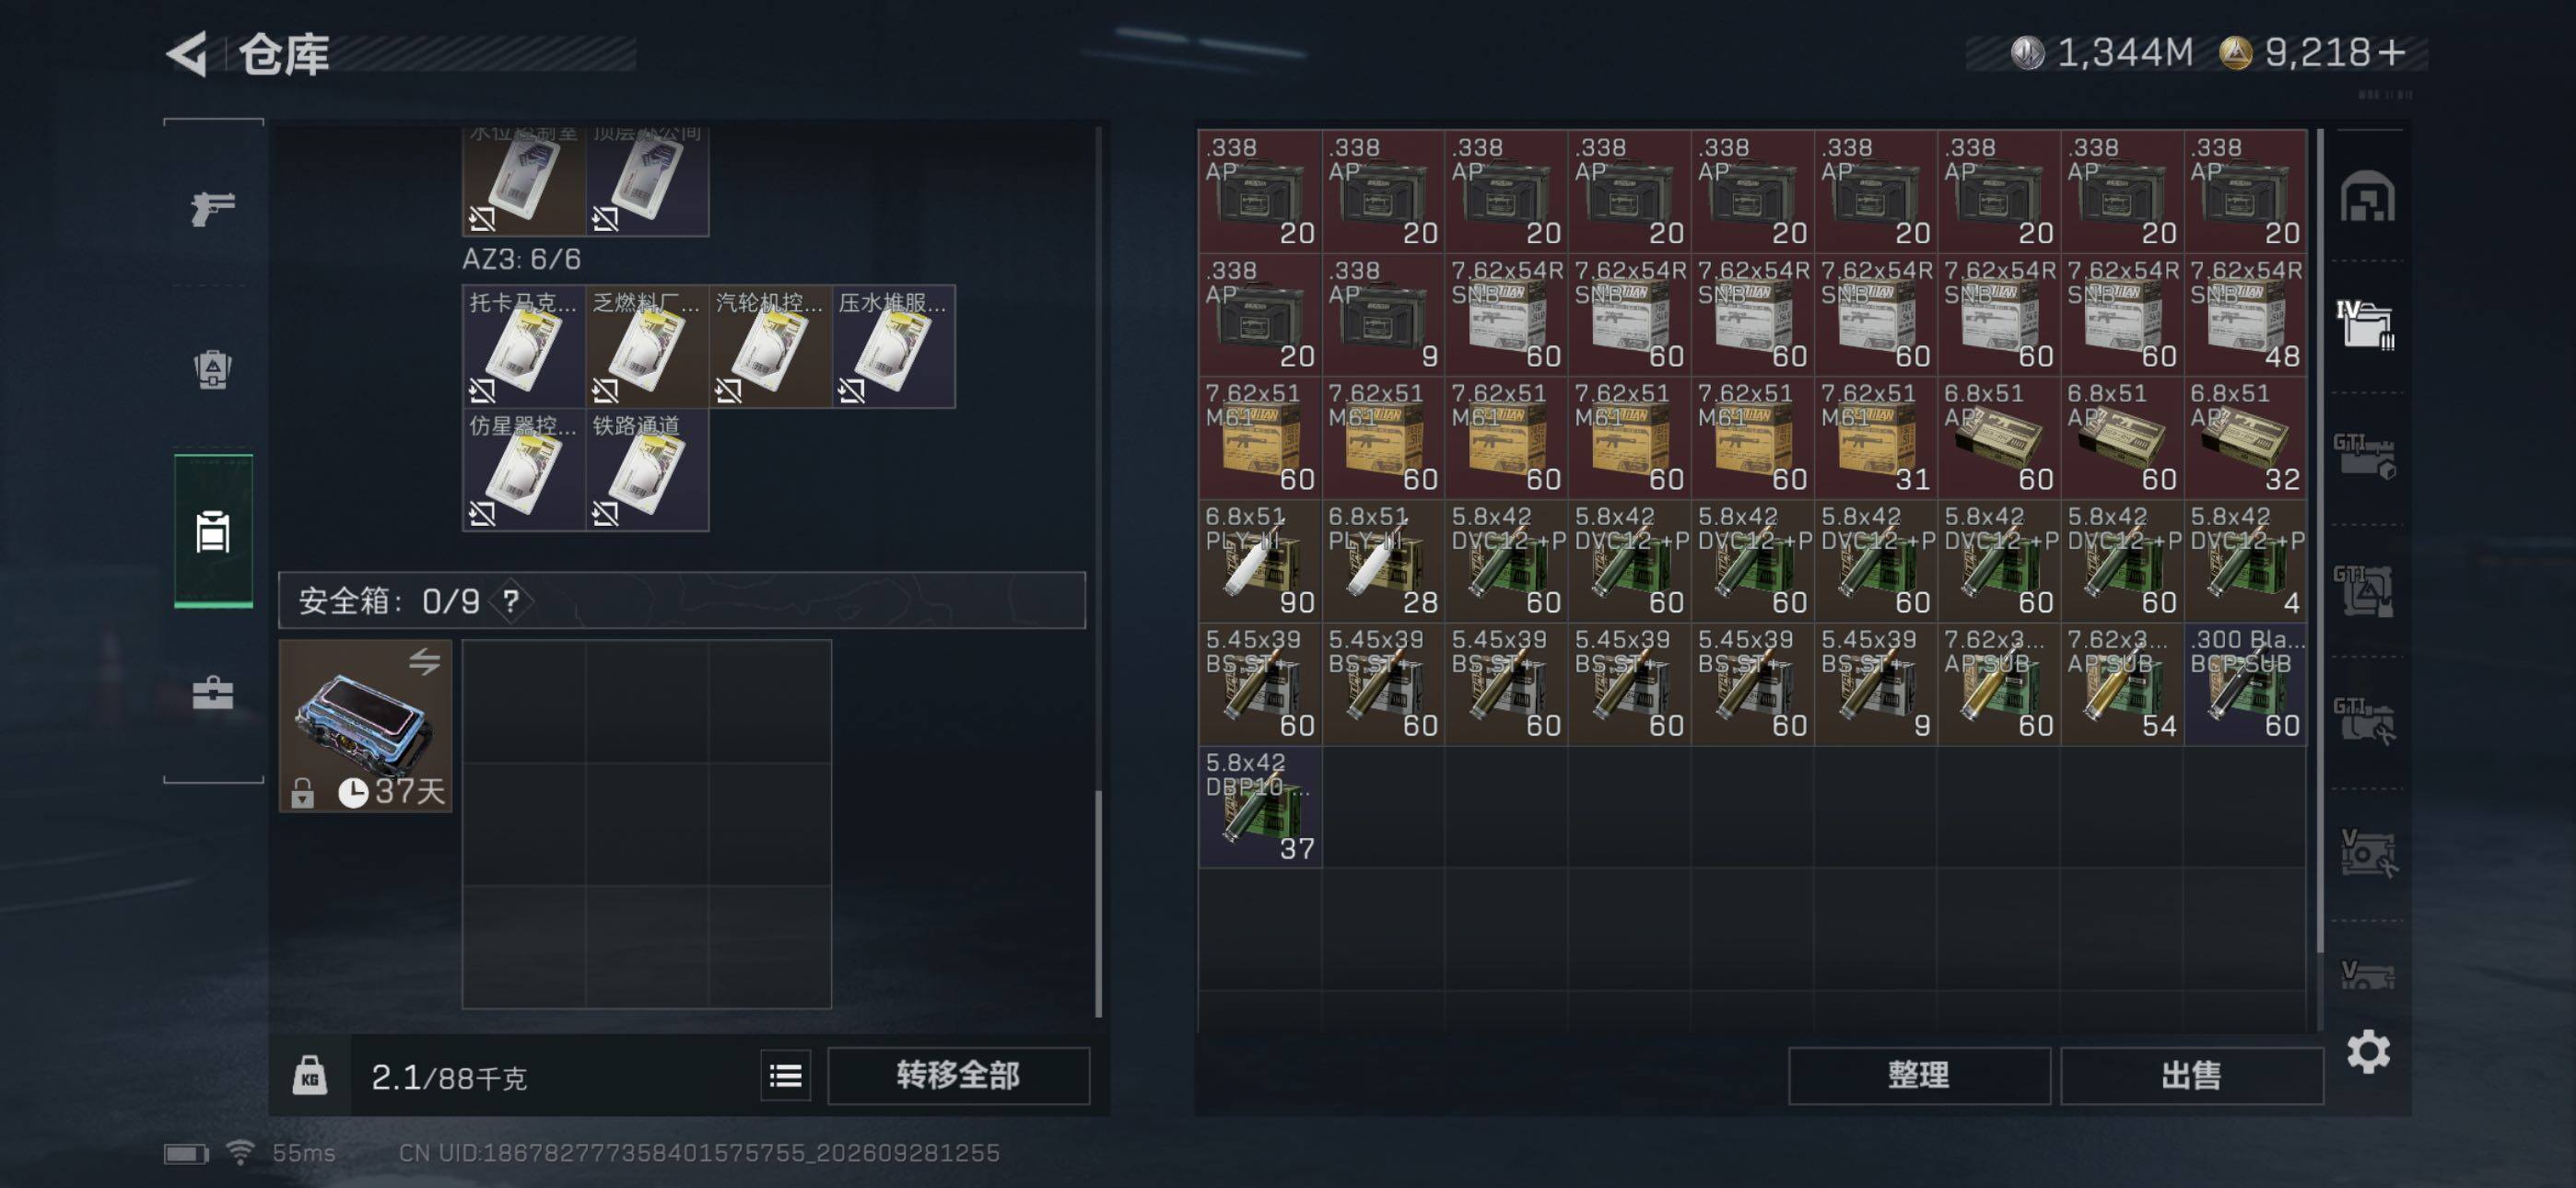The width and height of the screenshot is (2576, 1188).
Task: Click the 托卡马克 key card
Action: [524, 346]
